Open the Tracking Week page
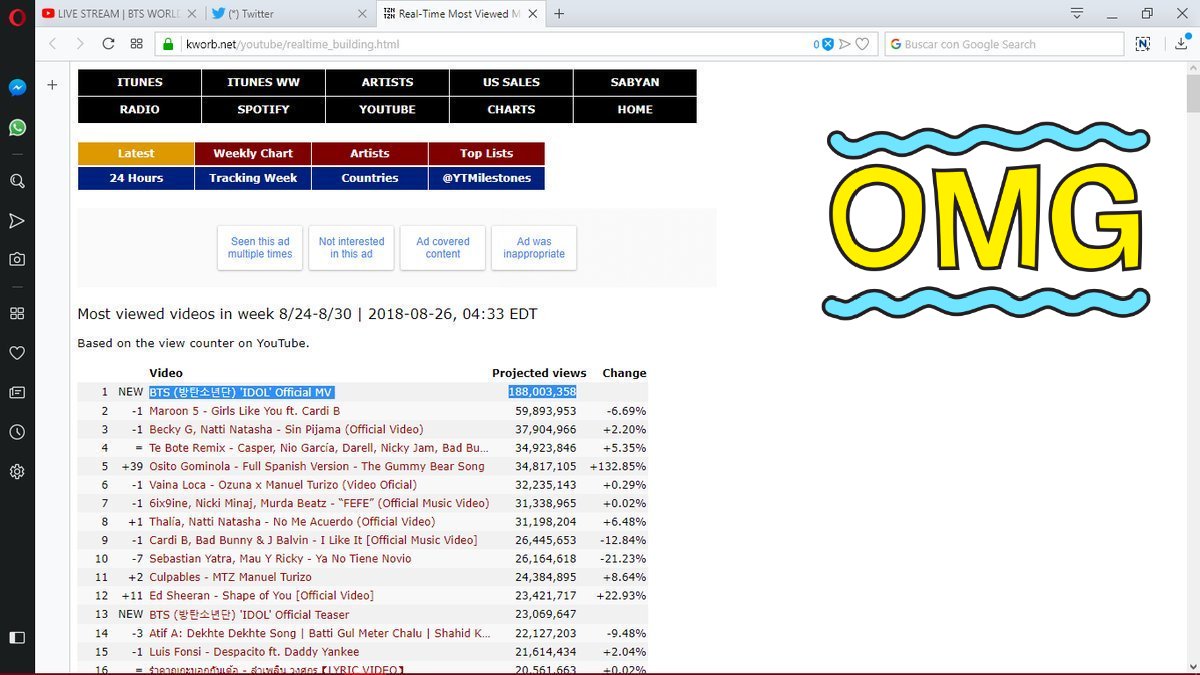 click(x=253, y=178)
